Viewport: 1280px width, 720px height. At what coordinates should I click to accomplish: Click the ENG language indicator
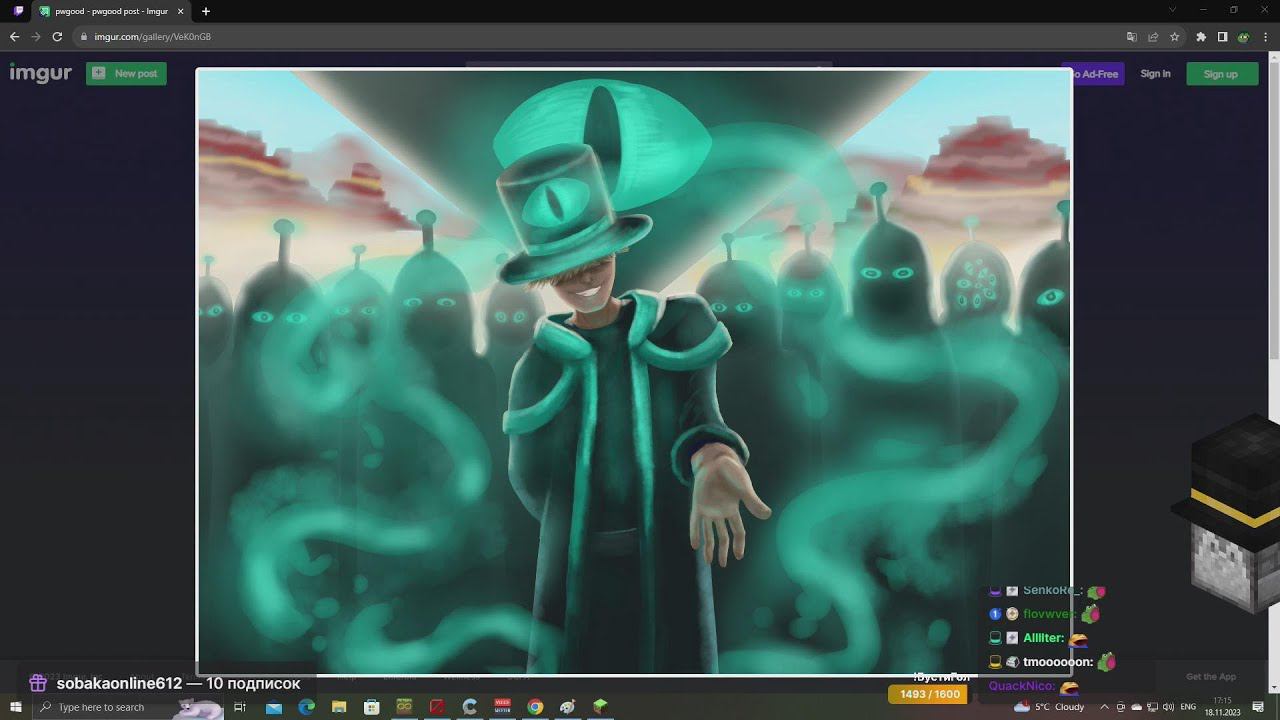1188,707
